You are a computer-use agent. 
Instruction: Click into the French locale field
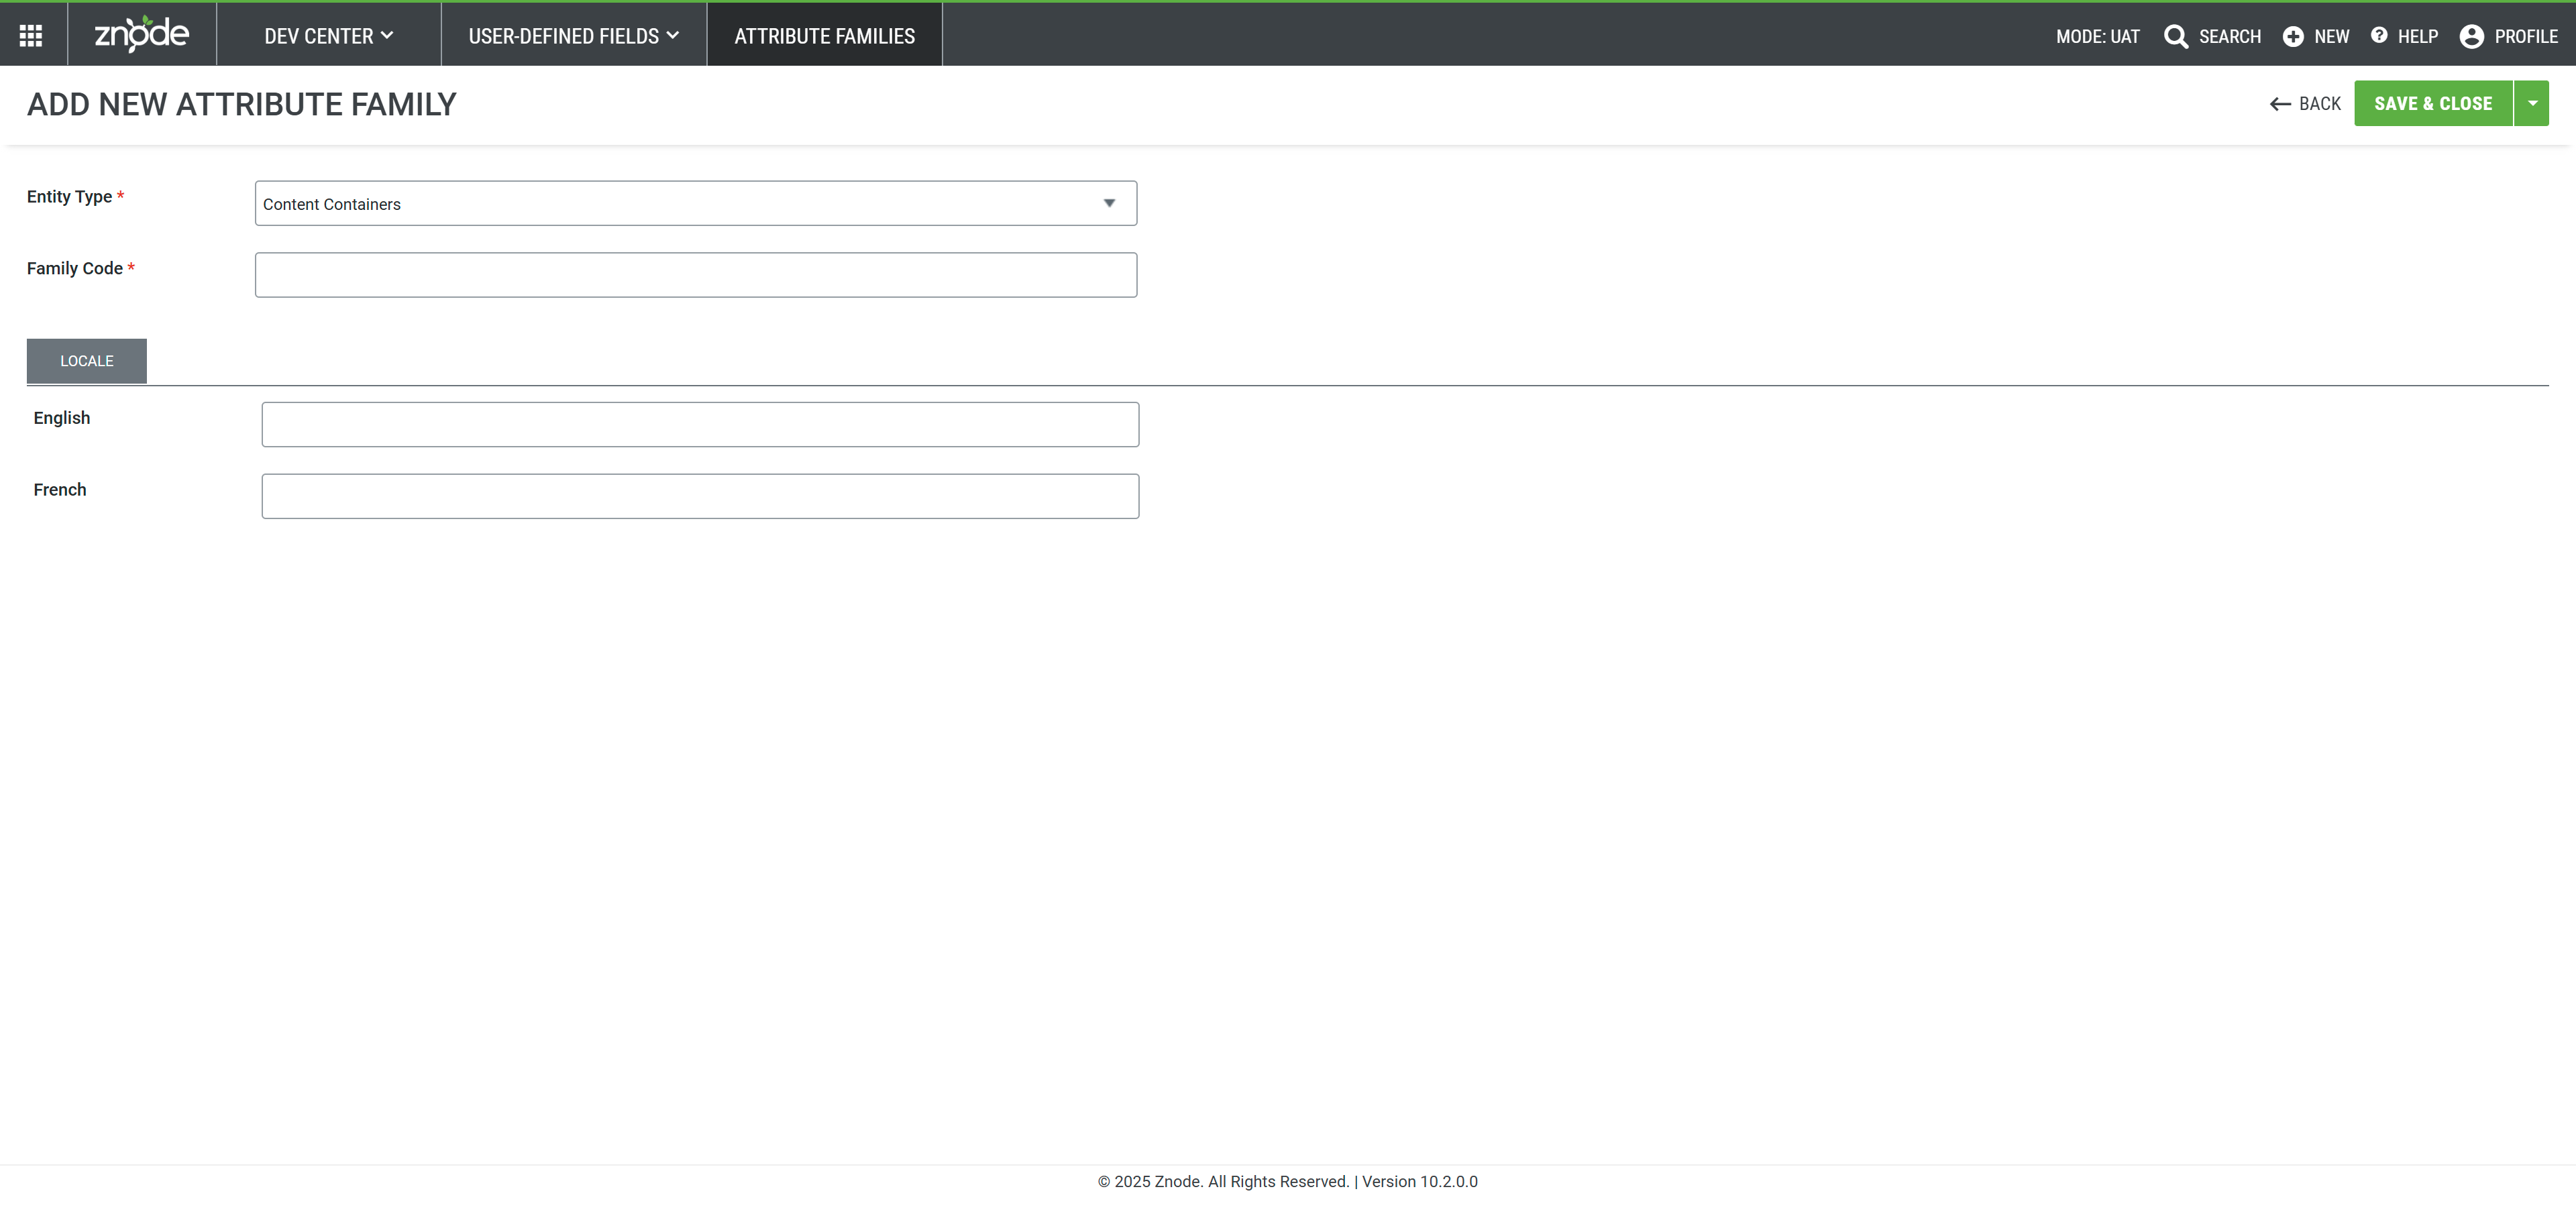(x=699, y=496)
